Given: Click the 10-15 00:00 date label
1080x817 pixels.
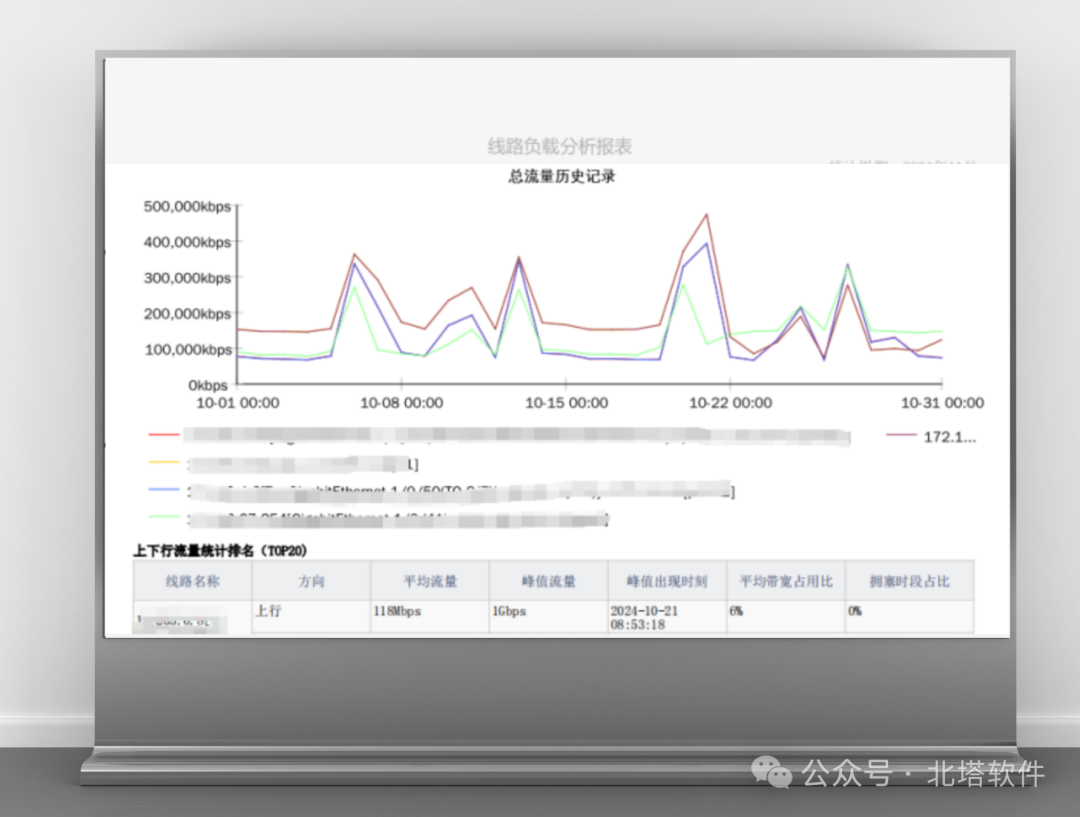Looking at the screenshot, I should (566, 403).
